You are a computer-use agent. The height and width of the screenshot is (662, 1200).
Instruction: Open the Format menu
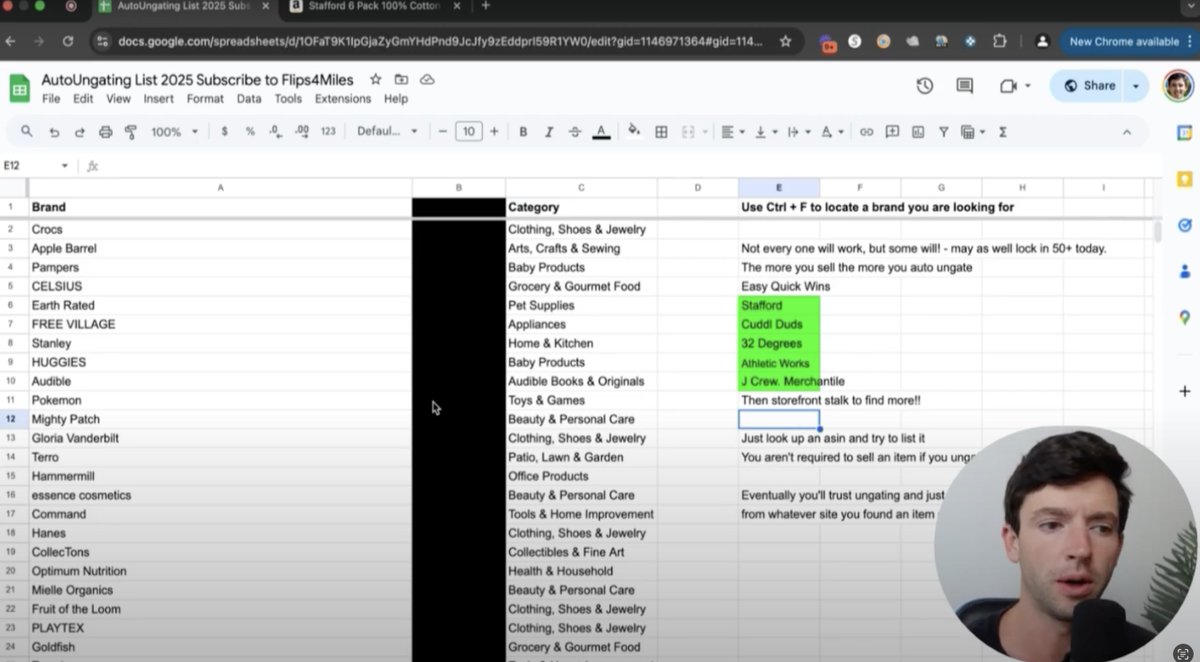coord(205,99)
